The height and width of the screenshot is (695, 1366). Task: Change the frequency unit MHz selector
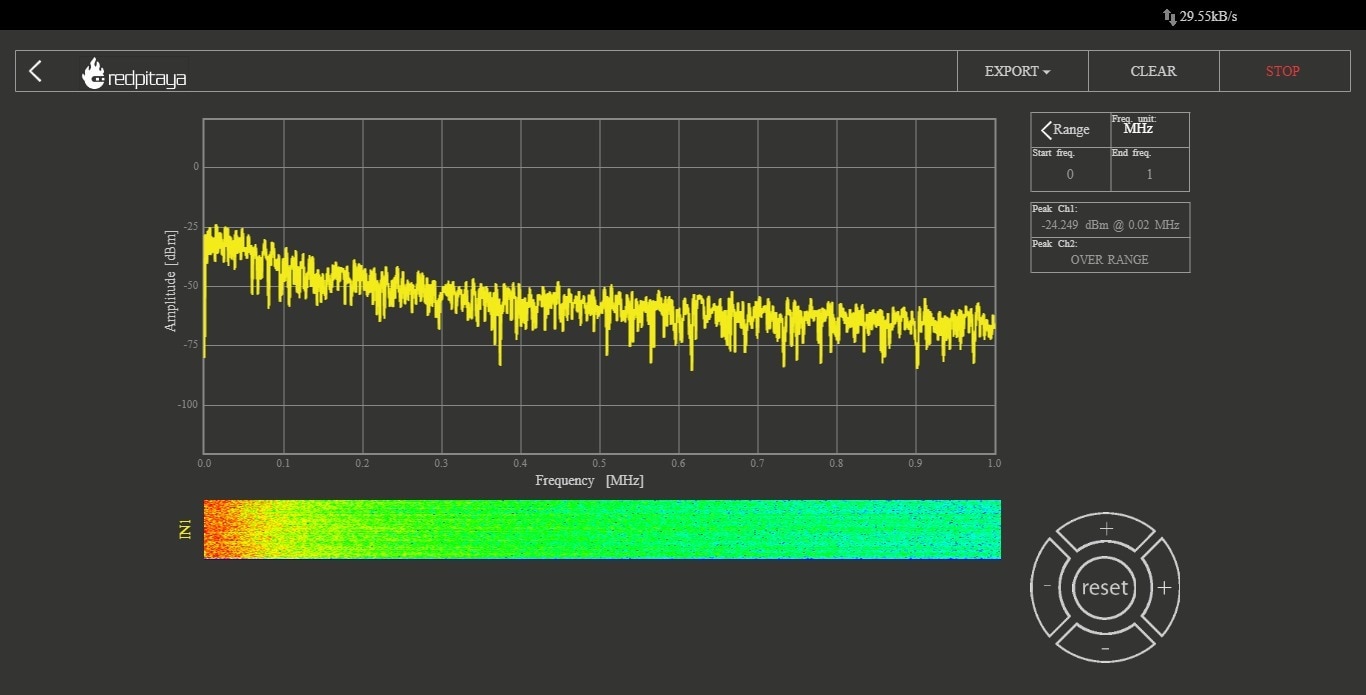[1138, 129]
